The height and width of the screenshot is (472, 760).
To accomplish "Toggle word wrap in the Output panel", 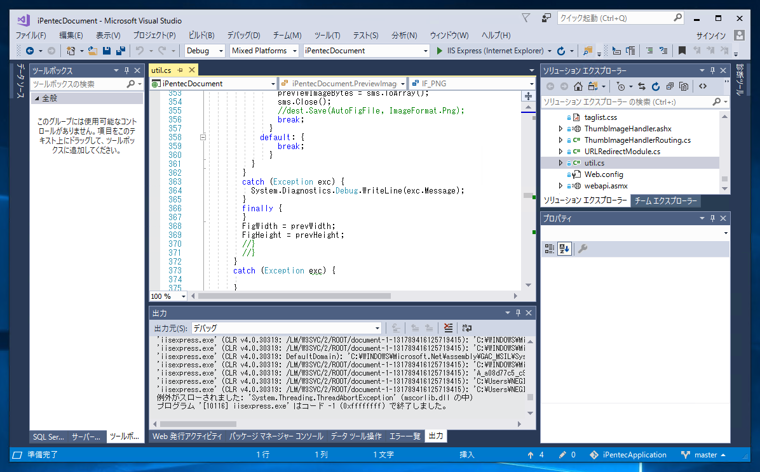I will tap(467, 328).
